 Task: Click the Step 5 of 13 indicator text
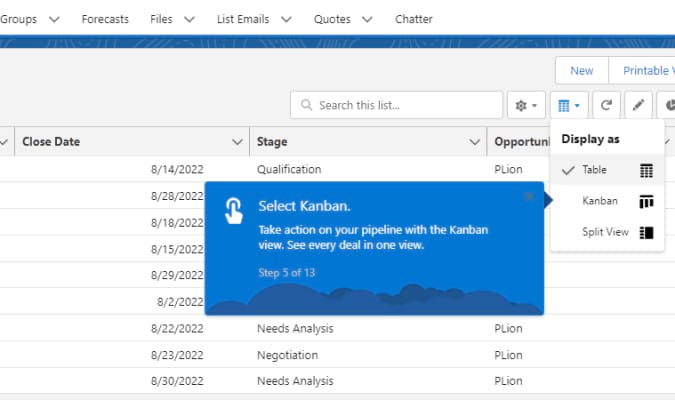coord(287,273)
